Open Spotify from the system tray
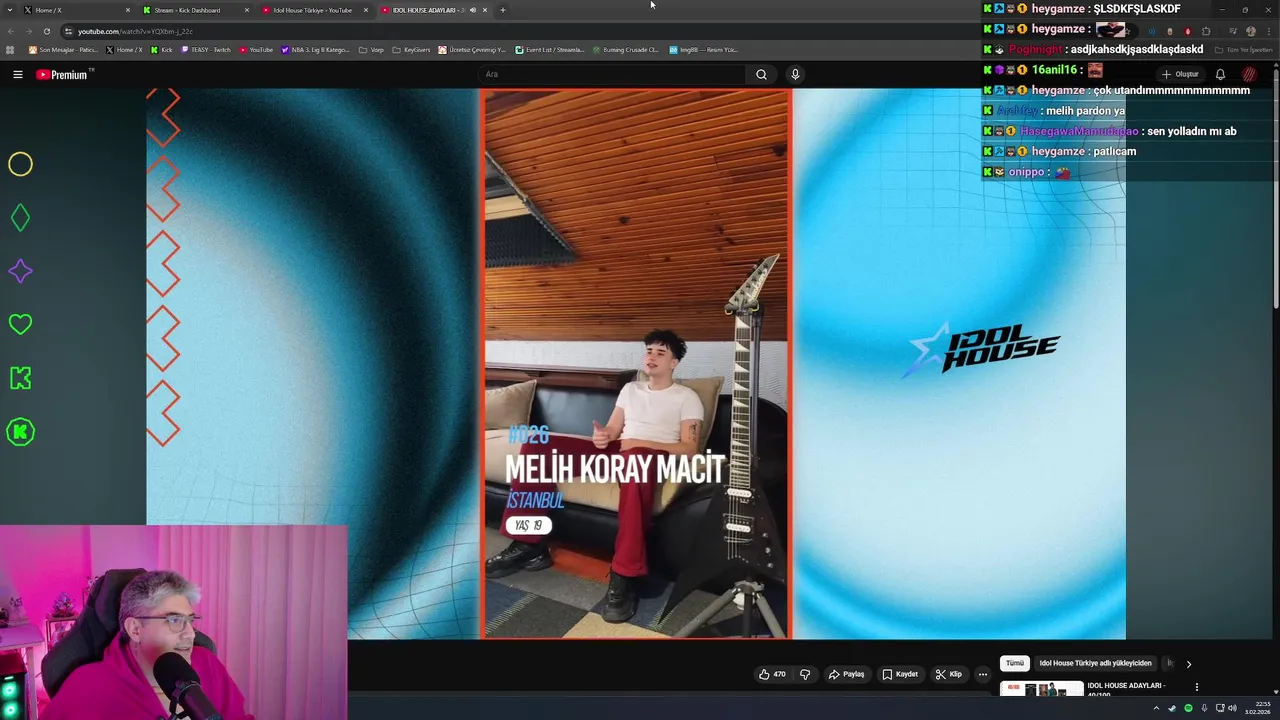The height and width of the screenshot is (720, 1280). coord(1188,708)
